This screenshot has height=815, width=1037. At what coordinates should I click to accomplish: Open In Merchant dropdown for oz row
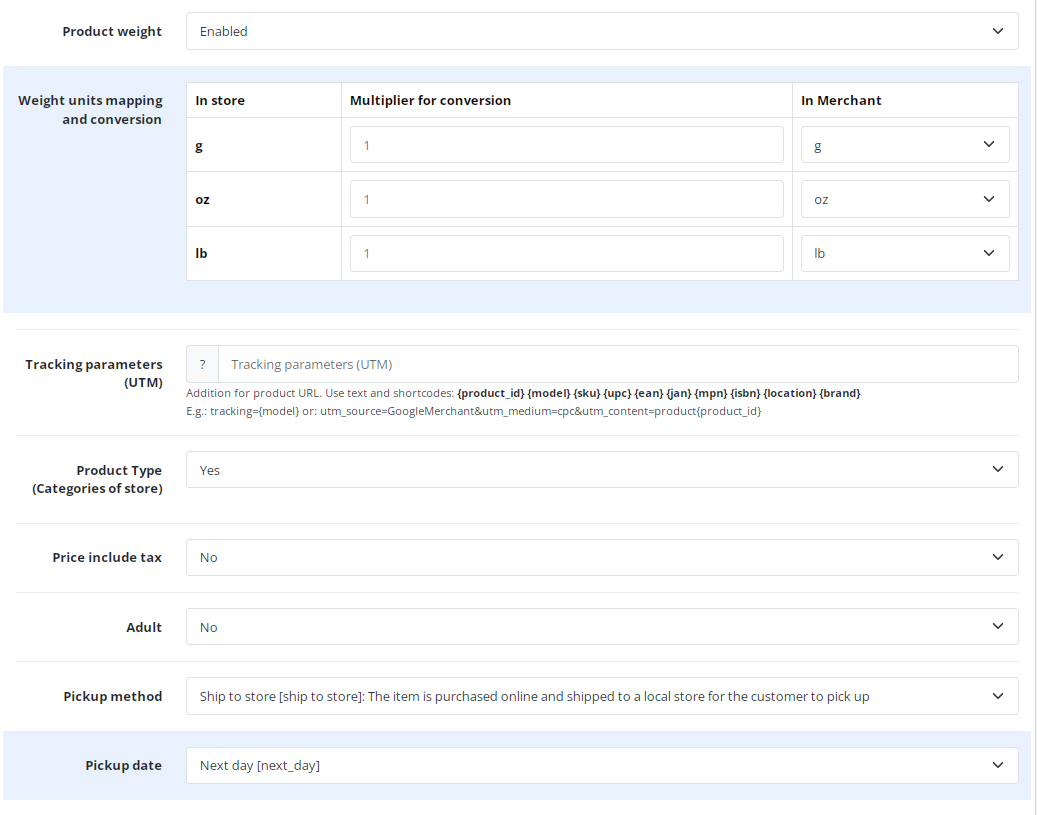point(905,199)
